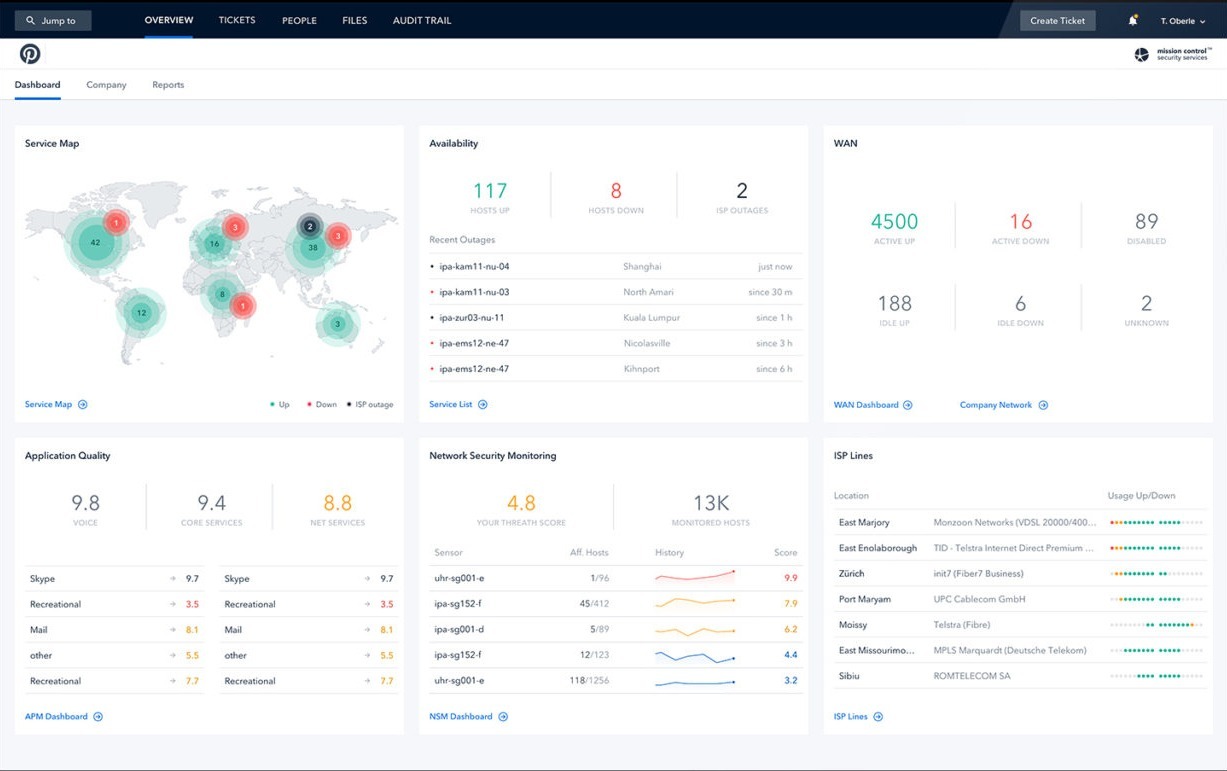Click the magnifier icon in Jump to
The width and height of the screenshot is (1227, 771).
click(31, 21)
